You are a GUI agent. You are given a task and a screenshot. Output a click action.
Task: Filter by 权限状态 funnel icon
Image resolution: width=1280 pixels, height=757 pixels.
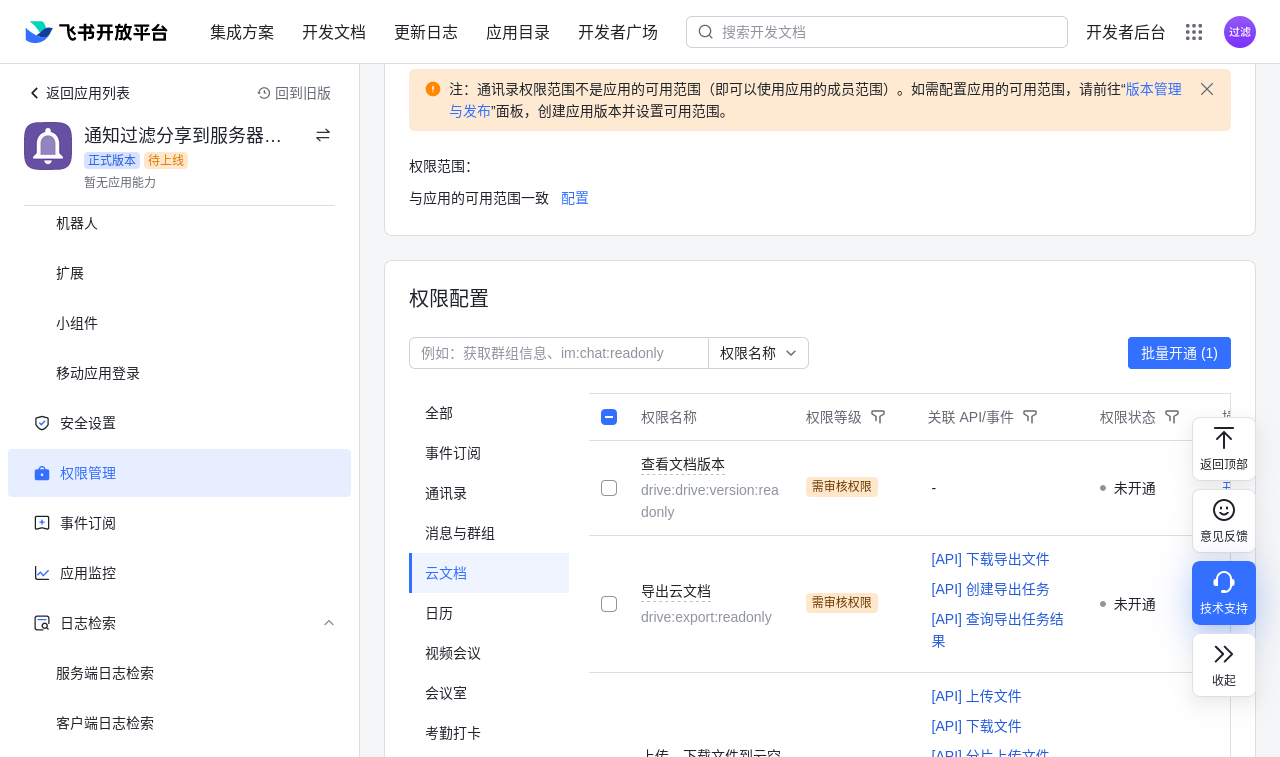click(x=1172, y=417)
